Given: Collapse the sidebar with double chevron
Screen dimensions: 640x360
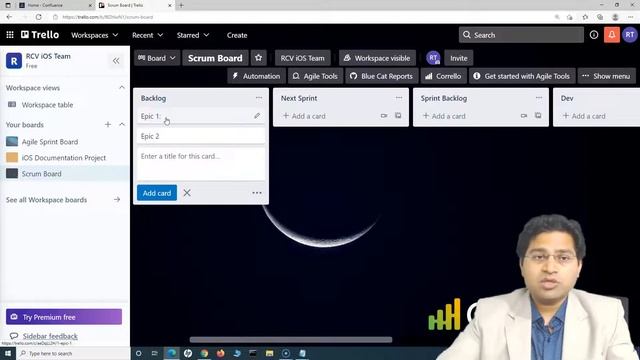Looking at the screenshot, I should coord(116,61).
